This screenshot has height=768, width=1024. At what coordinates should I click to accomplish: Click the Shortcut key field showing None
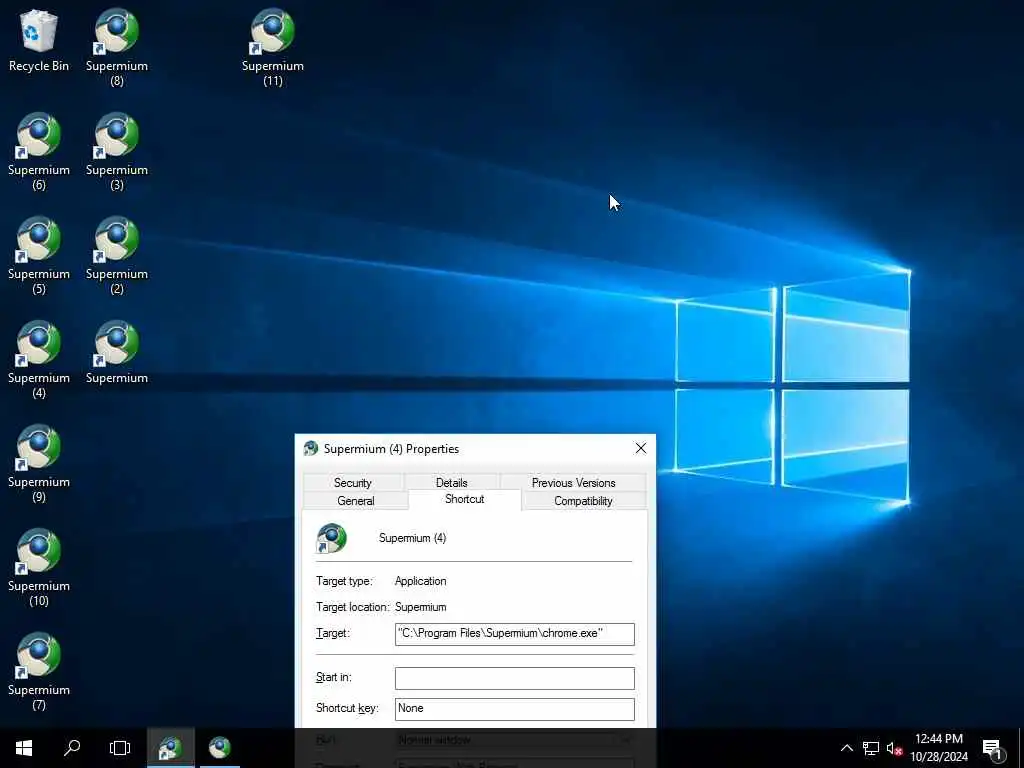click(x=515, y=709)
